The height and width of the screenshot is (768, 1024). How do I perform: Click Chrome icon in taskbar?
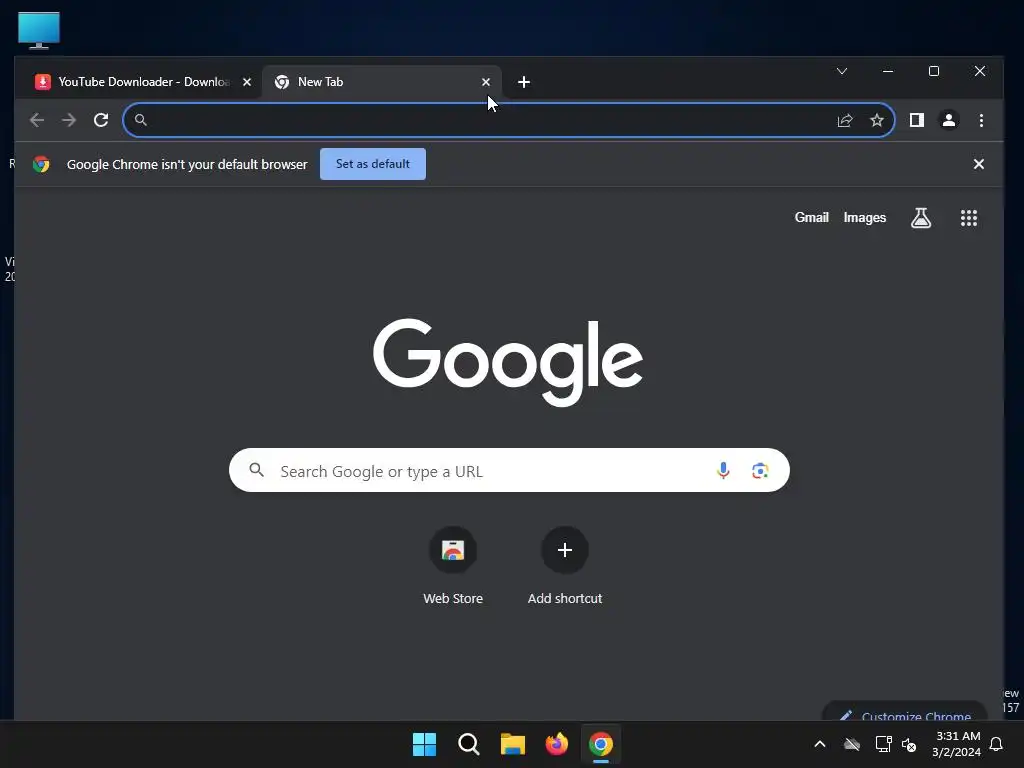pyautogui.click(x=601, y=744)
